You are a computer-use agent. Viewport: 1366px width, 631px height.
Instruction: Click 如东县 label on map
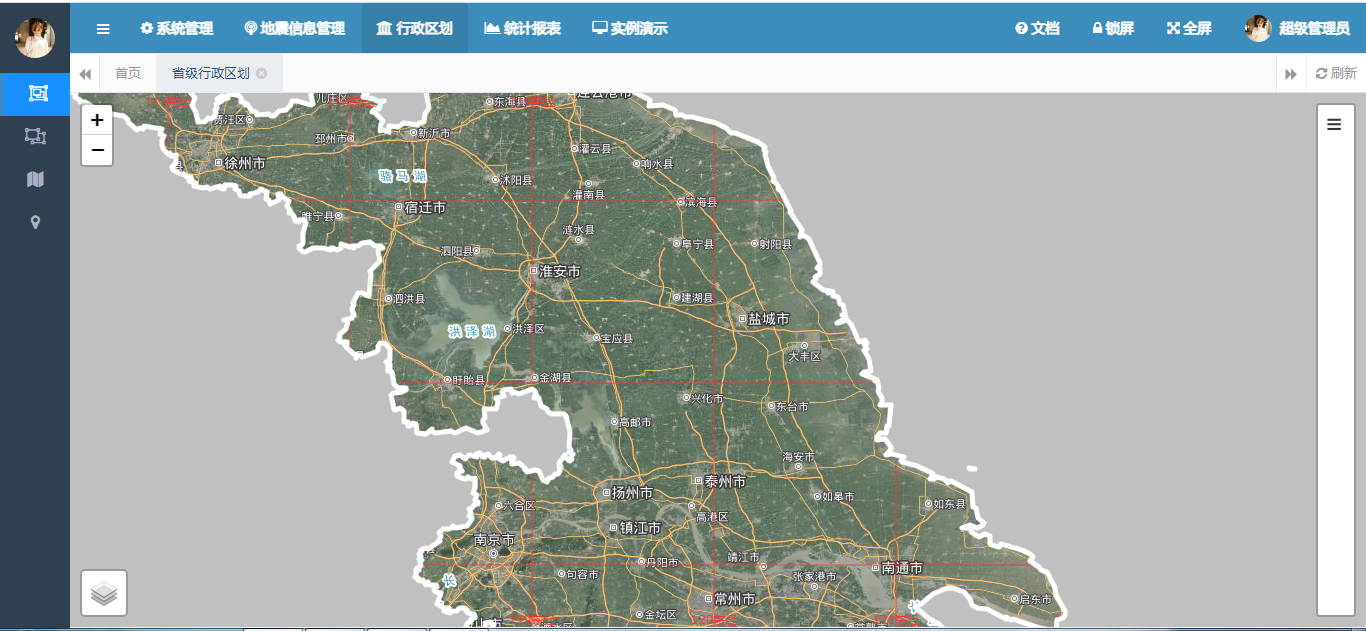(949, 505)
